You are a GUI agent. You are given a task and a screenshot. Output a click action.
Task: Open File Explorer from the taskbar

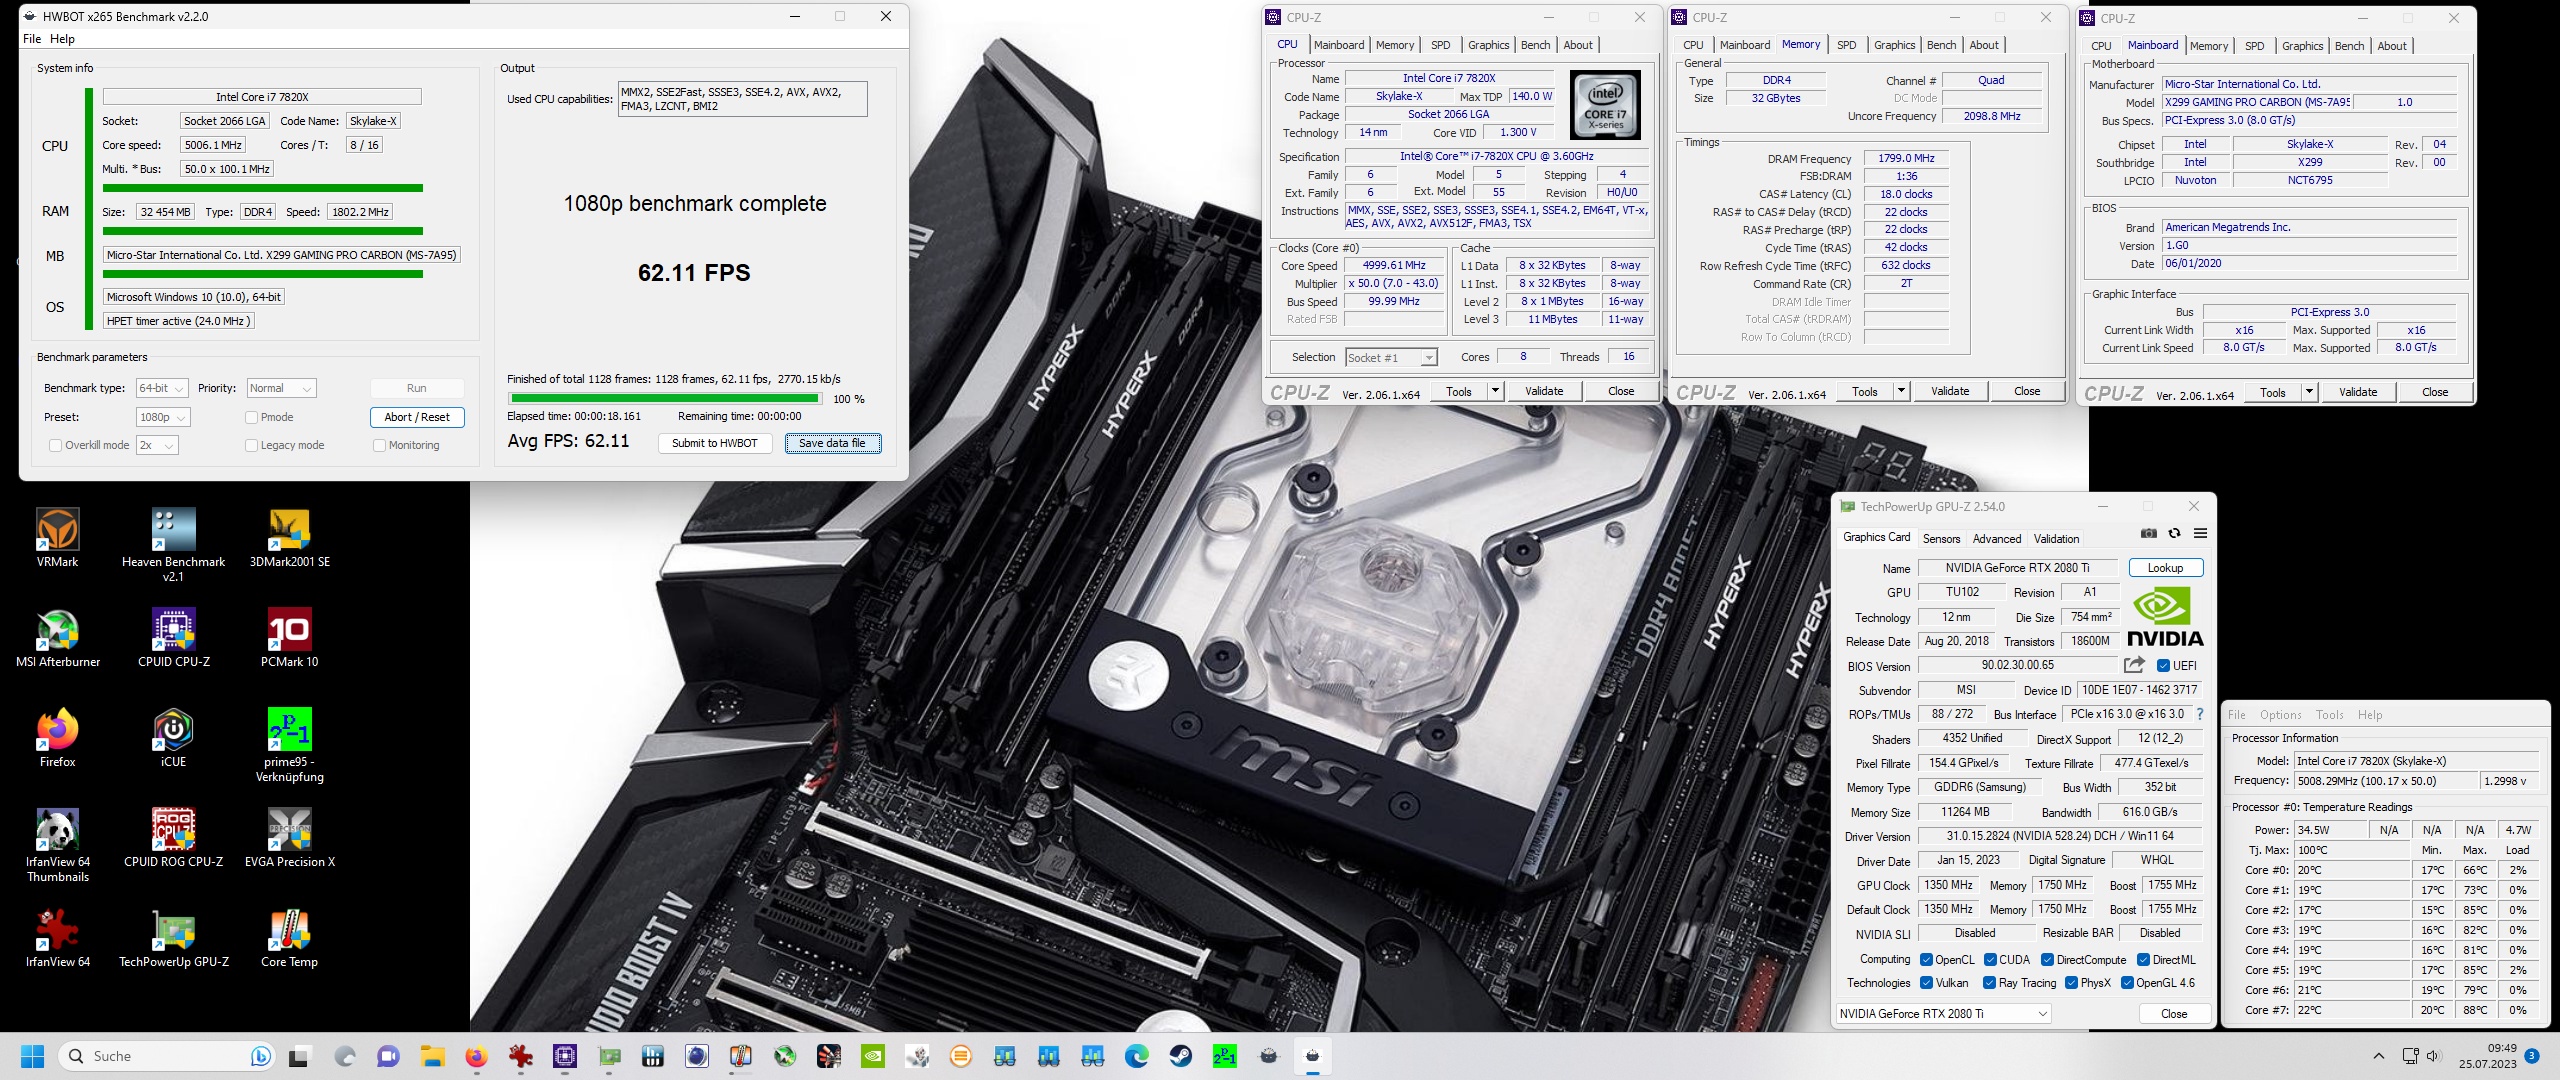[x=432, y=1056]
